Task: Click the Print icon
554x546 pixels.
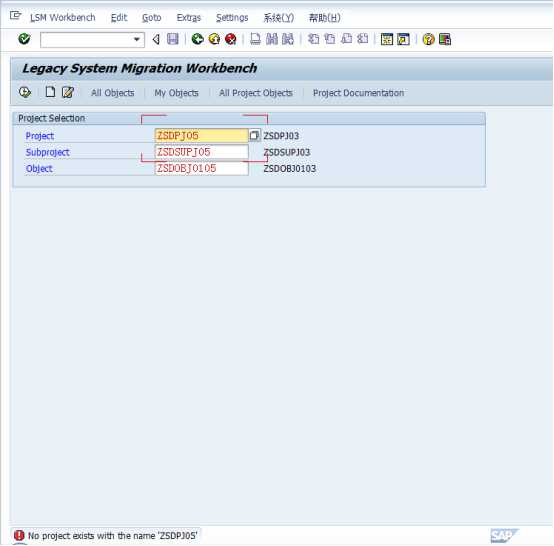Action: 255,39
